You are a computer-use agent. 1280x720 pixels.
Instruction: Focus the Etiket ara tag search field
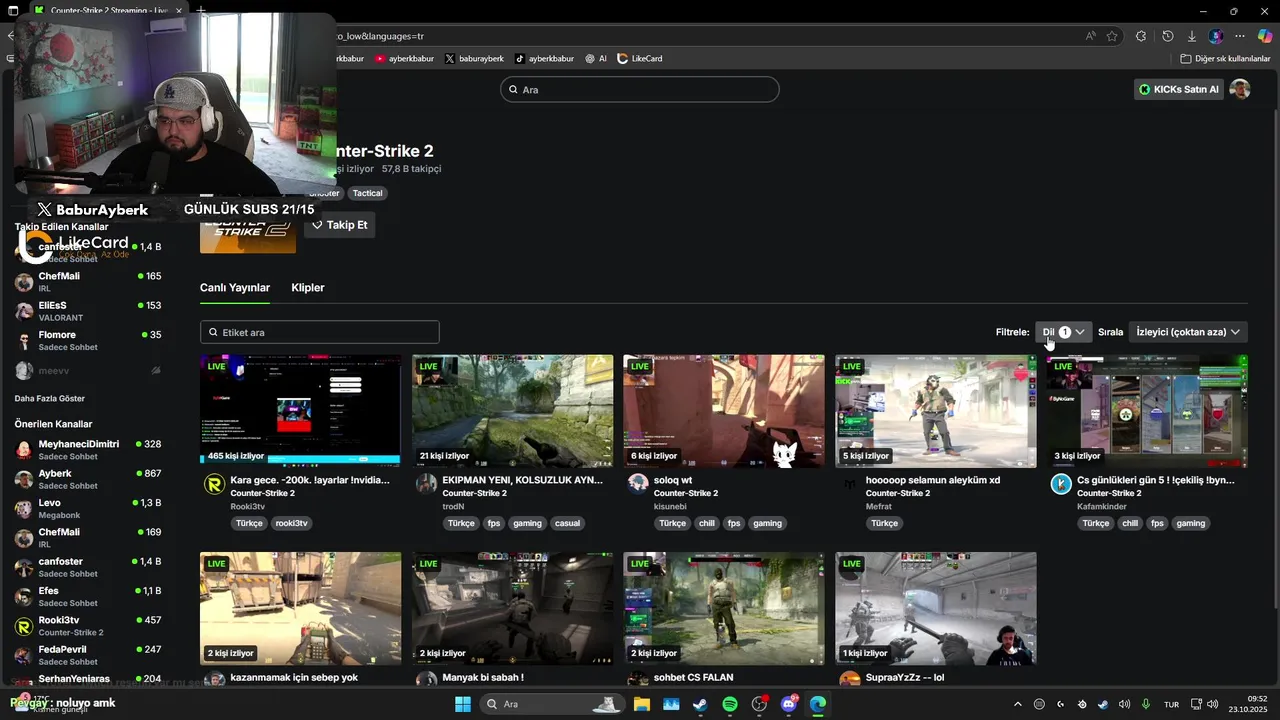click(x=320, y=332)
